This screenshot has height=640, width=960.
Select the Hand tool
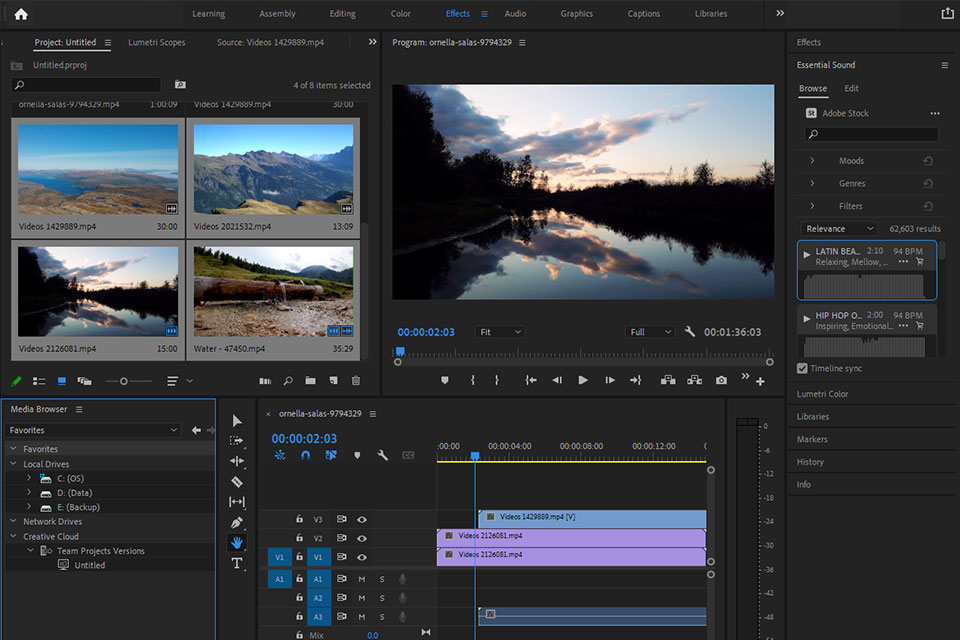237,543
